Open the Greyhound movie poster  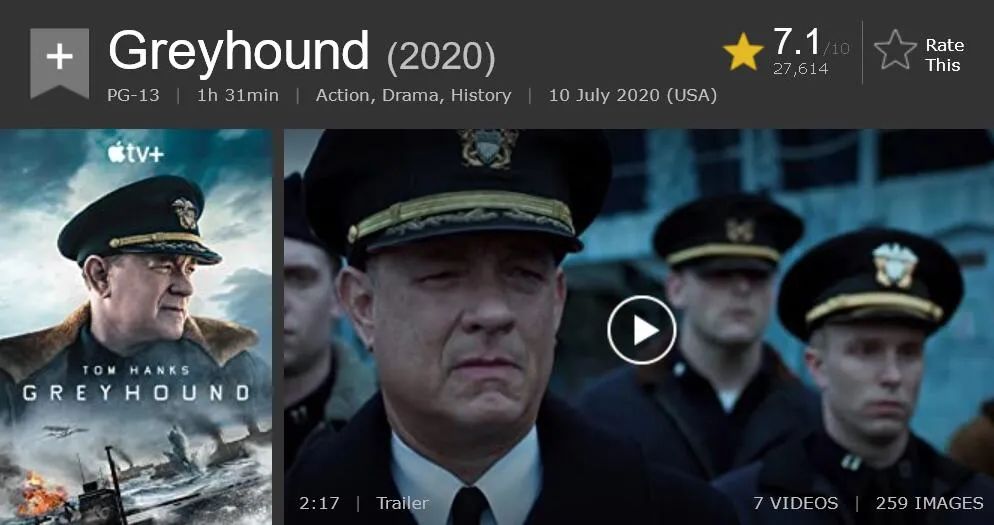click(x=136, y=327)
